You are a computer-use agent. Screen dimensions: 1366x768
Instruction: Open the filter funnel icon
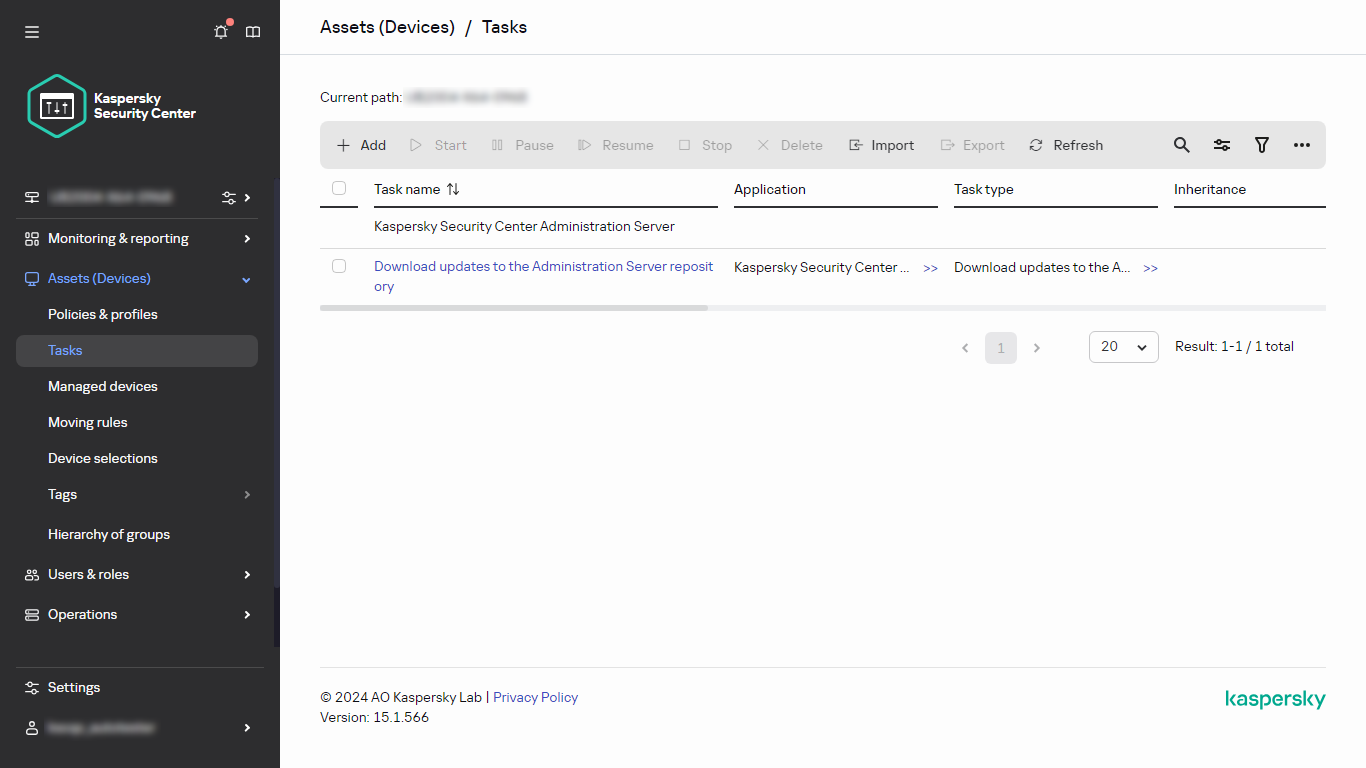click(x=1261, y=145)
